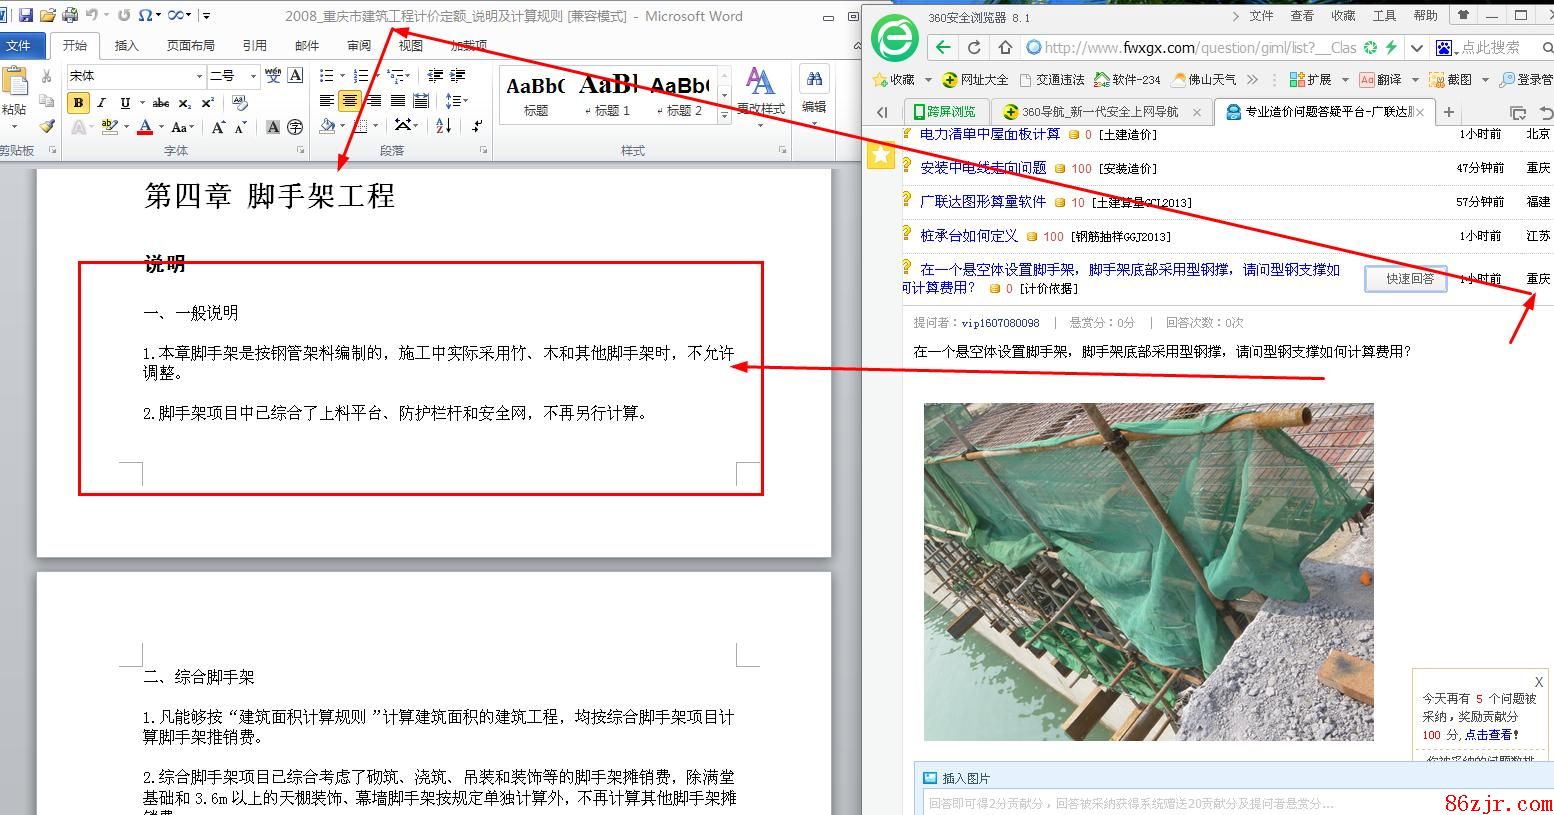Screen dimensions: 1554x815
Task: Click the Save icon in Word
Action: click(x=26, y=15)
